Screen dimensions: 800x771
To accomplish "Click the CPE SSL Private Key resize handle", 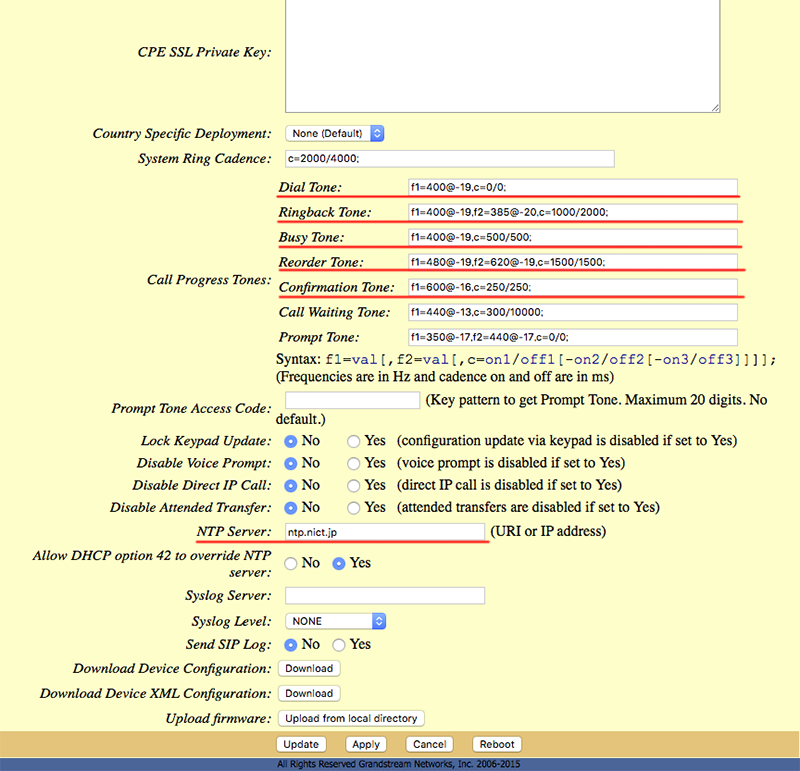I will pos(715,108).
